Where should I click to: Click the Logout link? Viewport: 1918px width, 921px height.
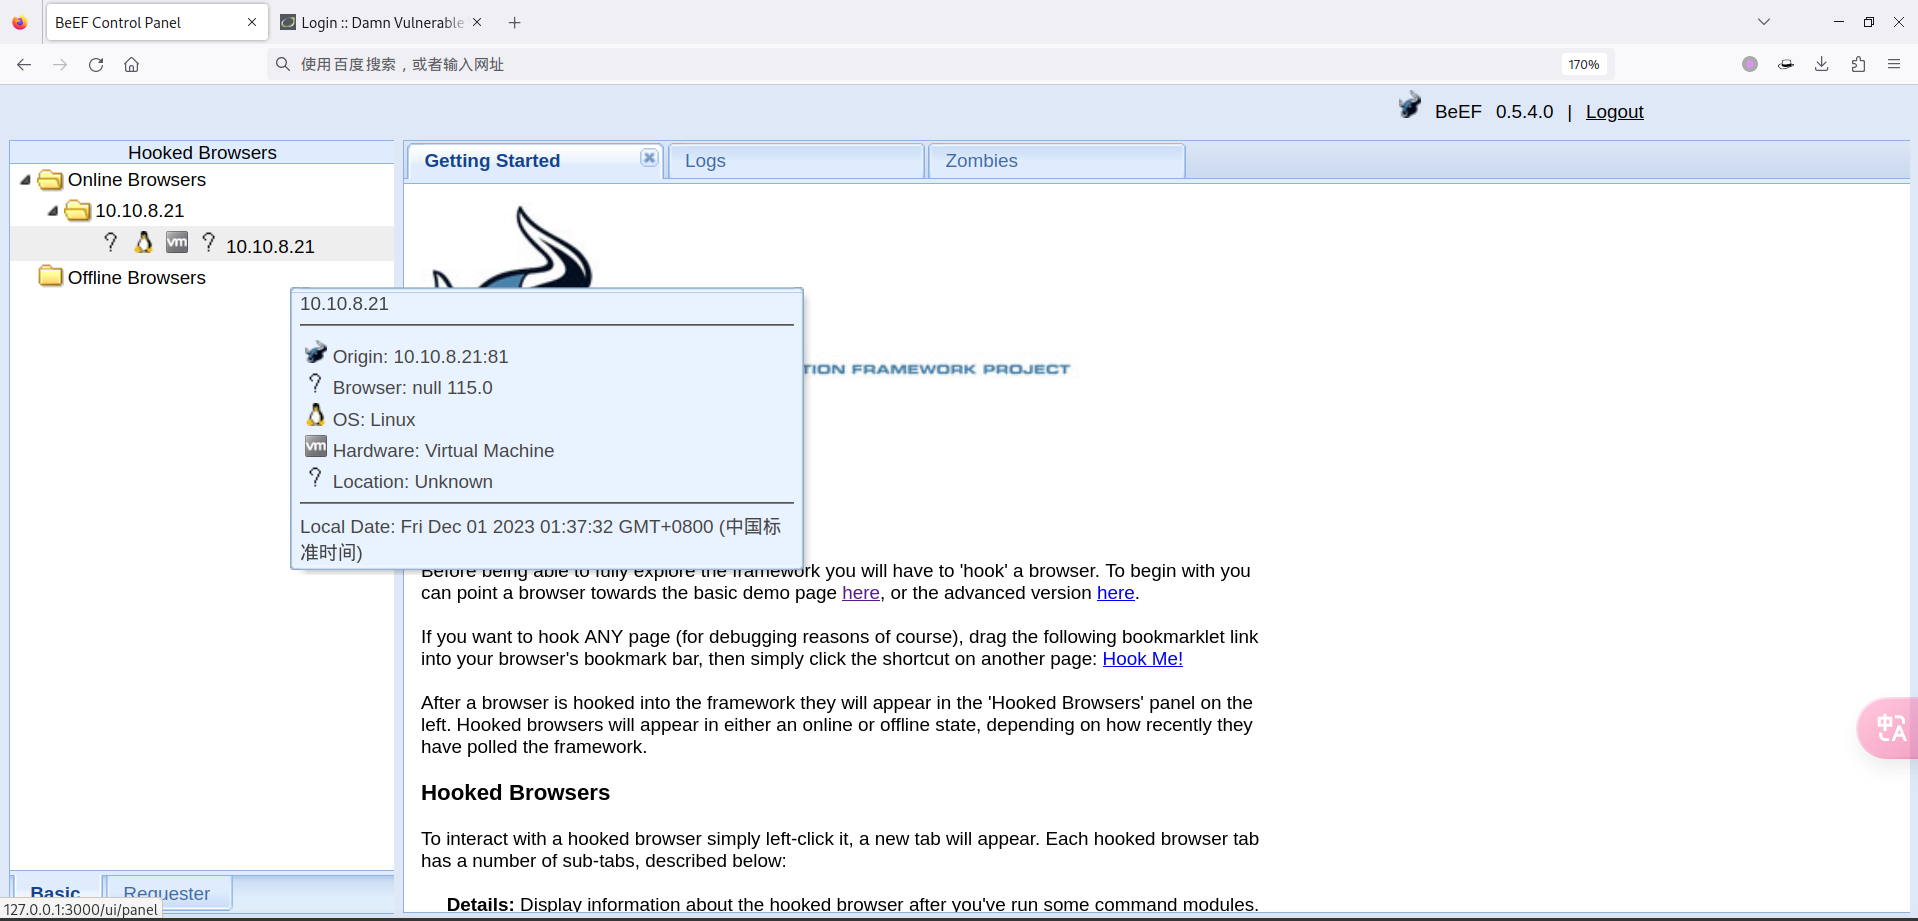pos(1614,112)
